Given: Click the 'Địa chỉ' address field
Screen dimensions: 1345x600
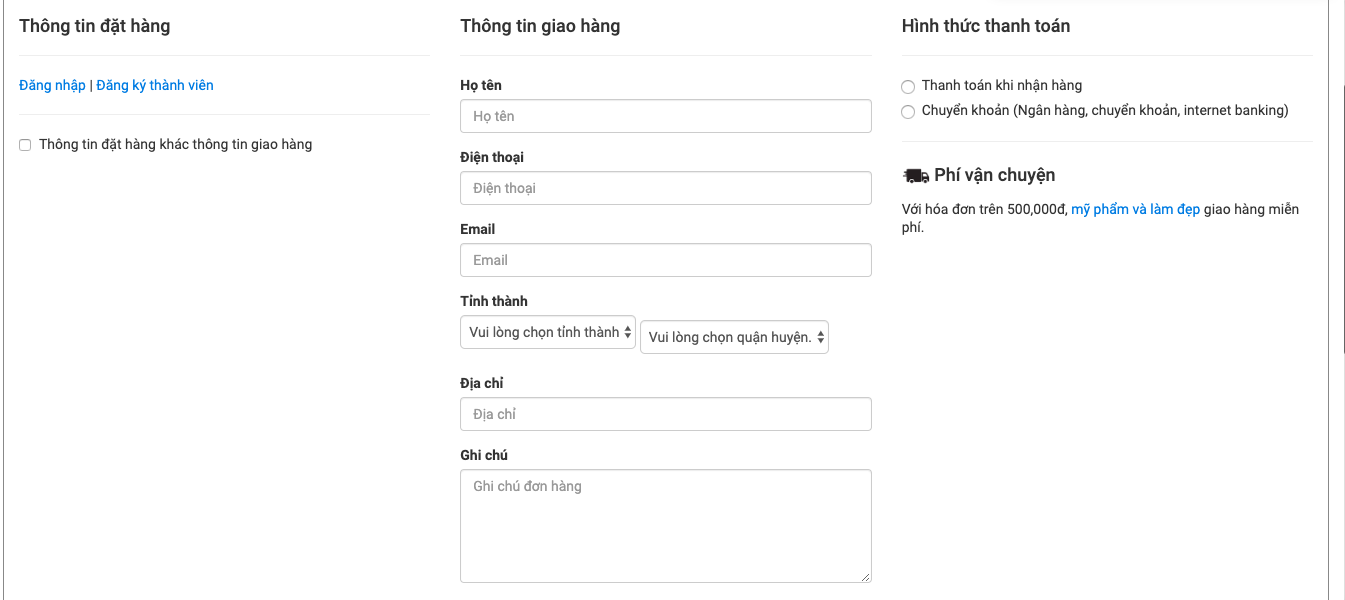Looking at the screenshot, I should (666, 414).
